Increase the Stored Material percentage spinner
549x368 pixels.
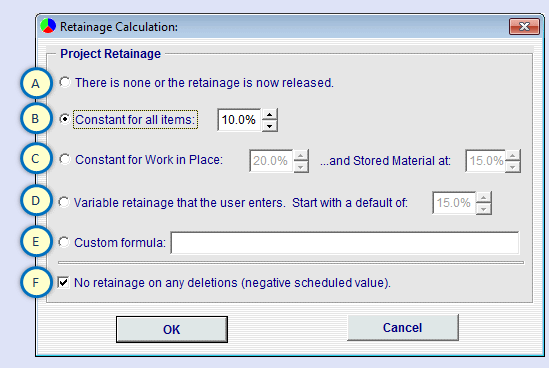pyautogui.click(x=513, y=155)
